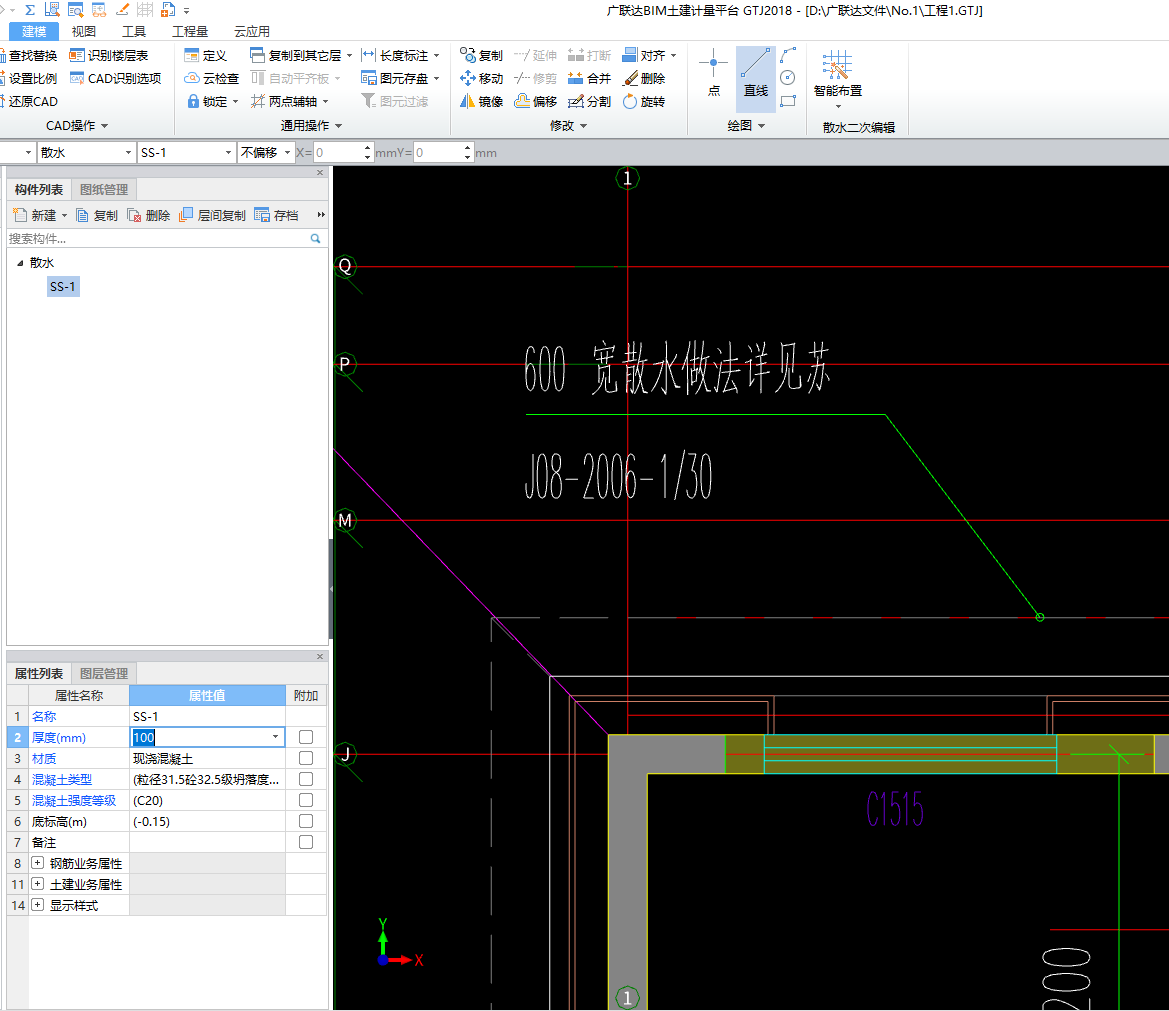
Task: Click the 删除 delete tool in ribbon
Action: click(644, 78)
